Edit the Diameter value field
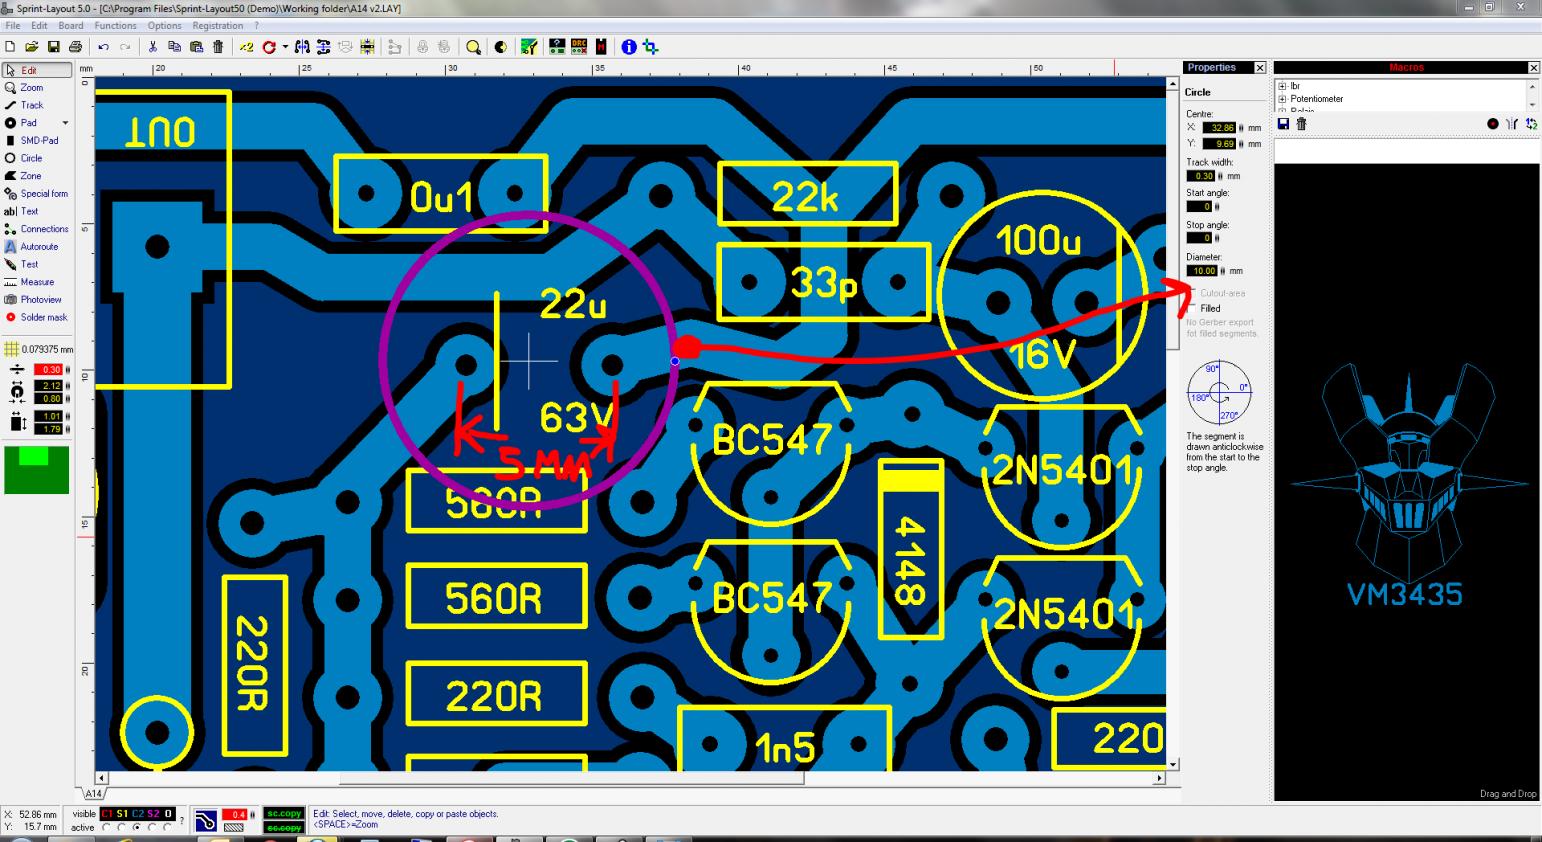 [x=1202, y=271]
